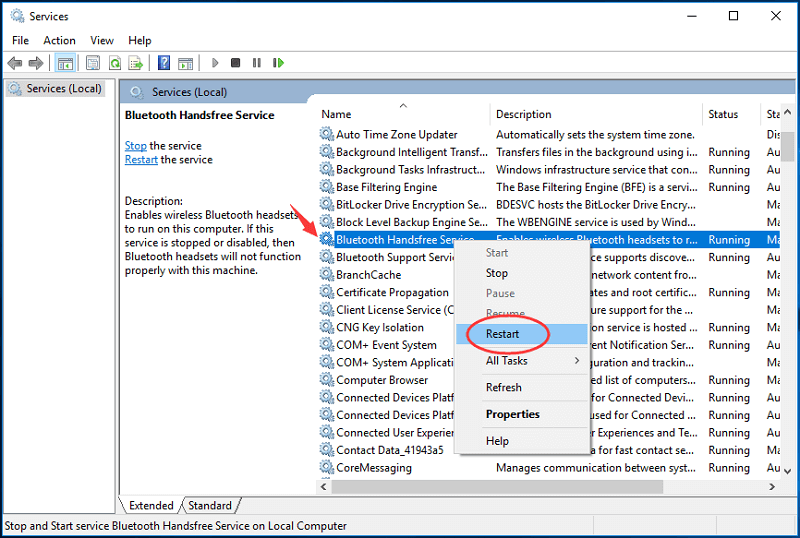Click the Services app icon in title bar
Image resolution: width=800 pixels, height=538 pixels.
(18, 16)
